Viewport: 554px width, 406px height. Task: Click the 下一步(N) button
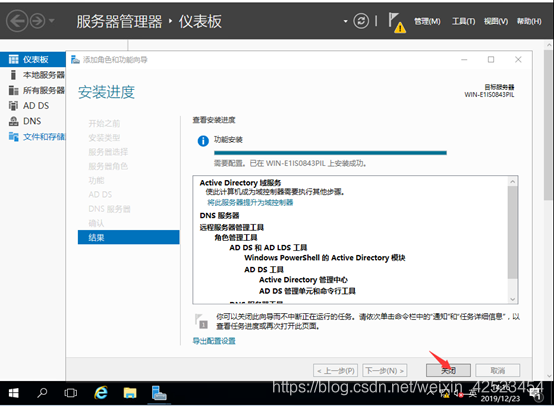(x=384, y=370)
